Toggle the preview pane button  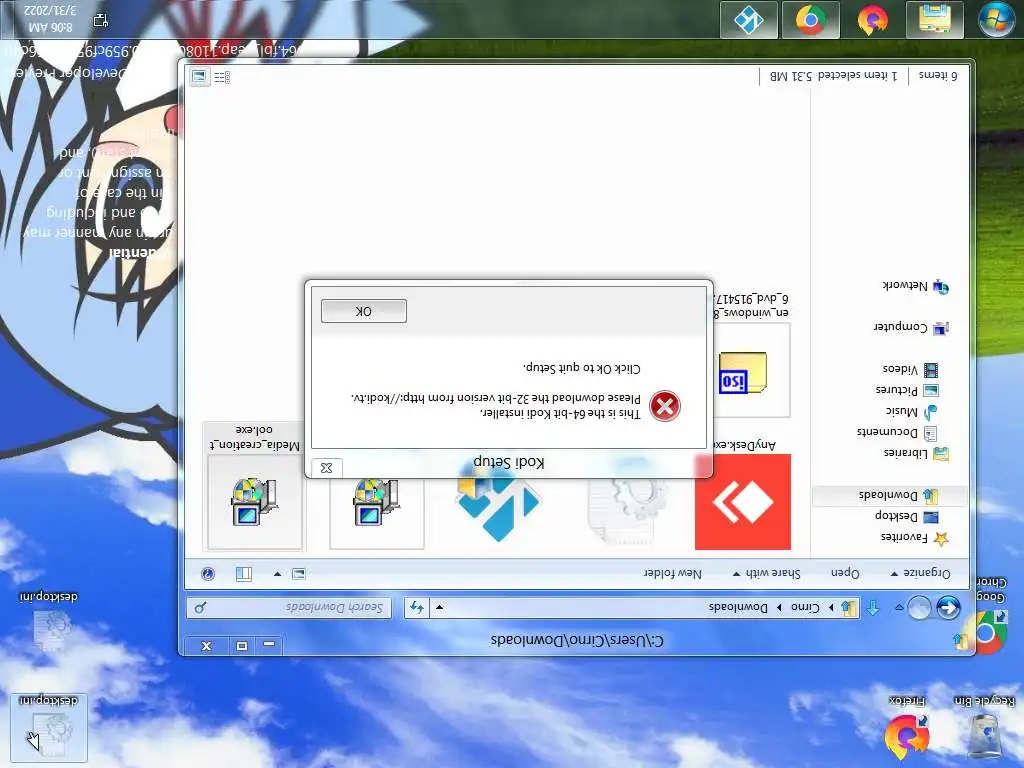[x=244, y=574]
